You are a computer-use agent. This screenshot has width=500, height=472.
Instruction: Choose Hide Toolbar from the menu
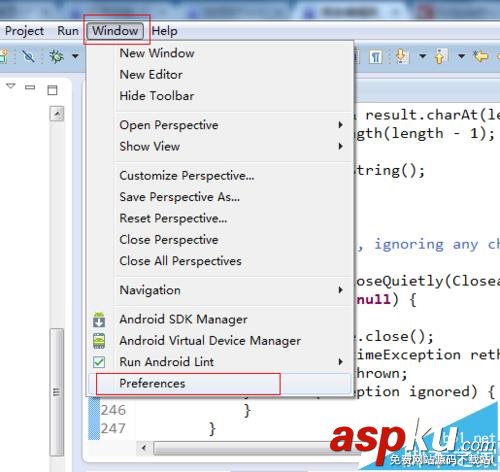point(219,96)
